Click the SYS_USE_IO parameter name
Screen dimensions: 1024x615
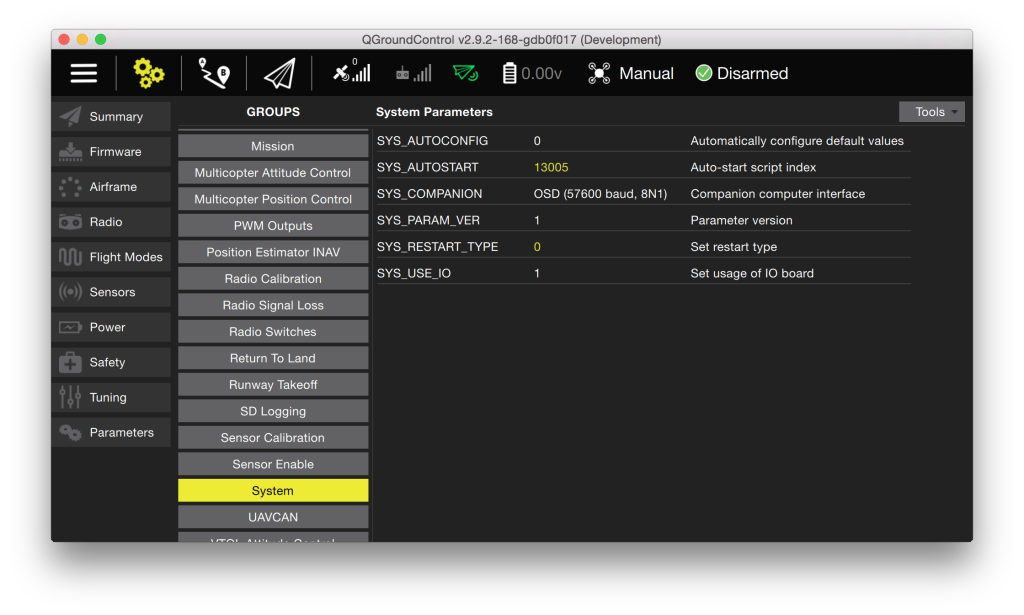tap(414, 274)
